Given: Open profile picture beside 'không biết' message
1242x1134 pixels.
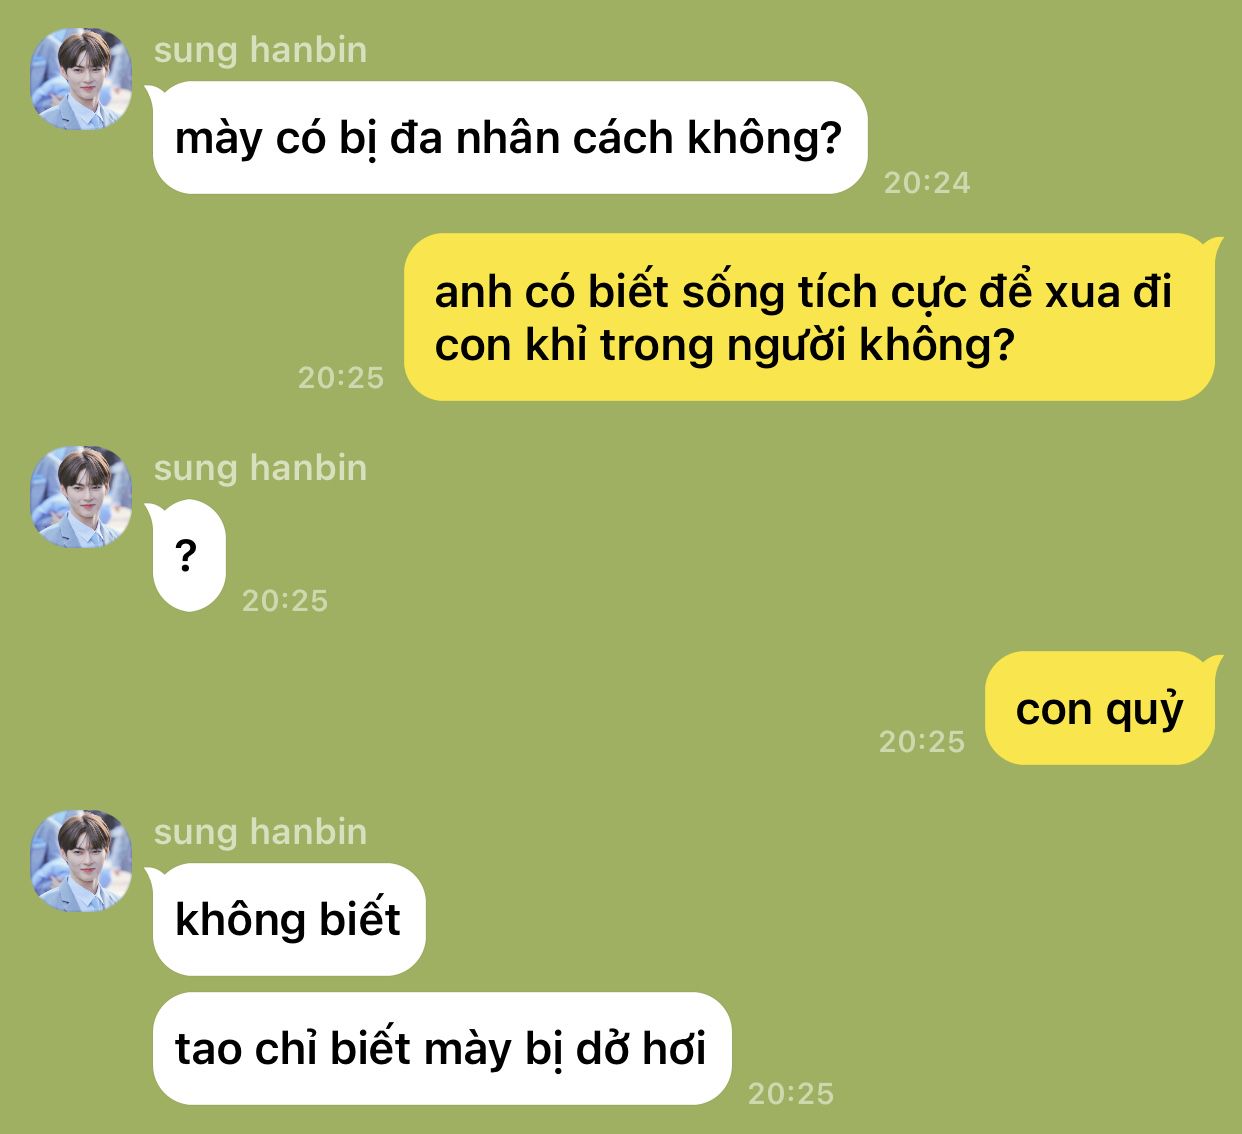Looking at the screenshot, I should coord(81,861).
